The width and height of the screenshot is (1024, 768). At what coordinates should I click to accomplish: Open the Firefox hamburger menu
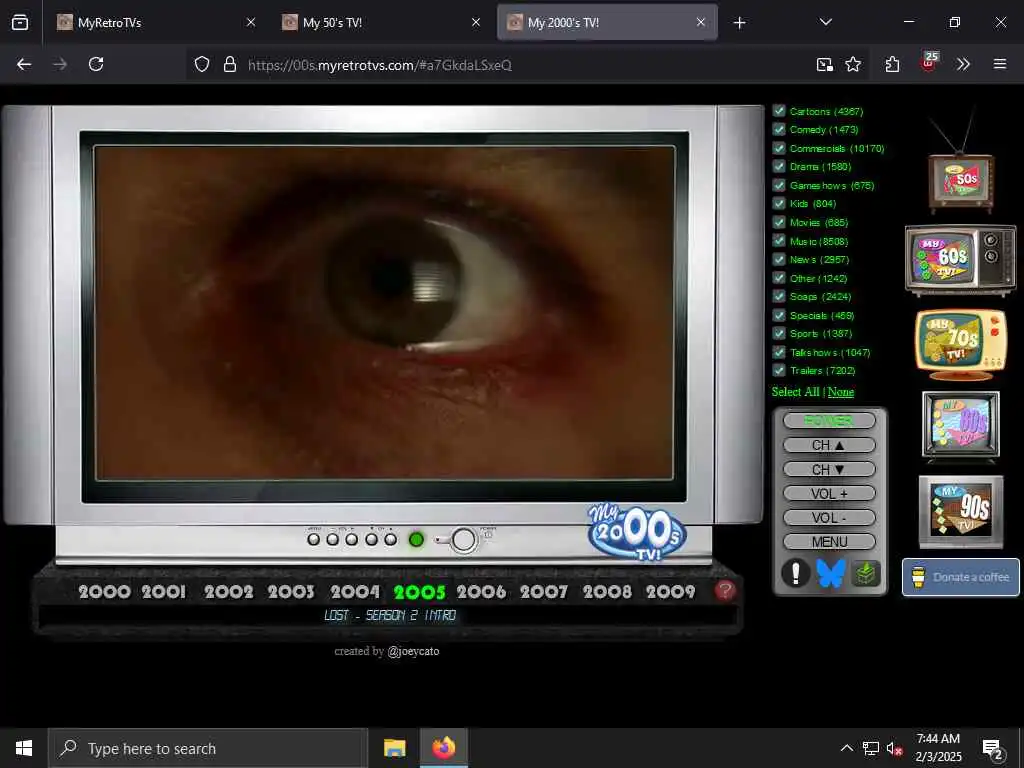[1000, 64]
